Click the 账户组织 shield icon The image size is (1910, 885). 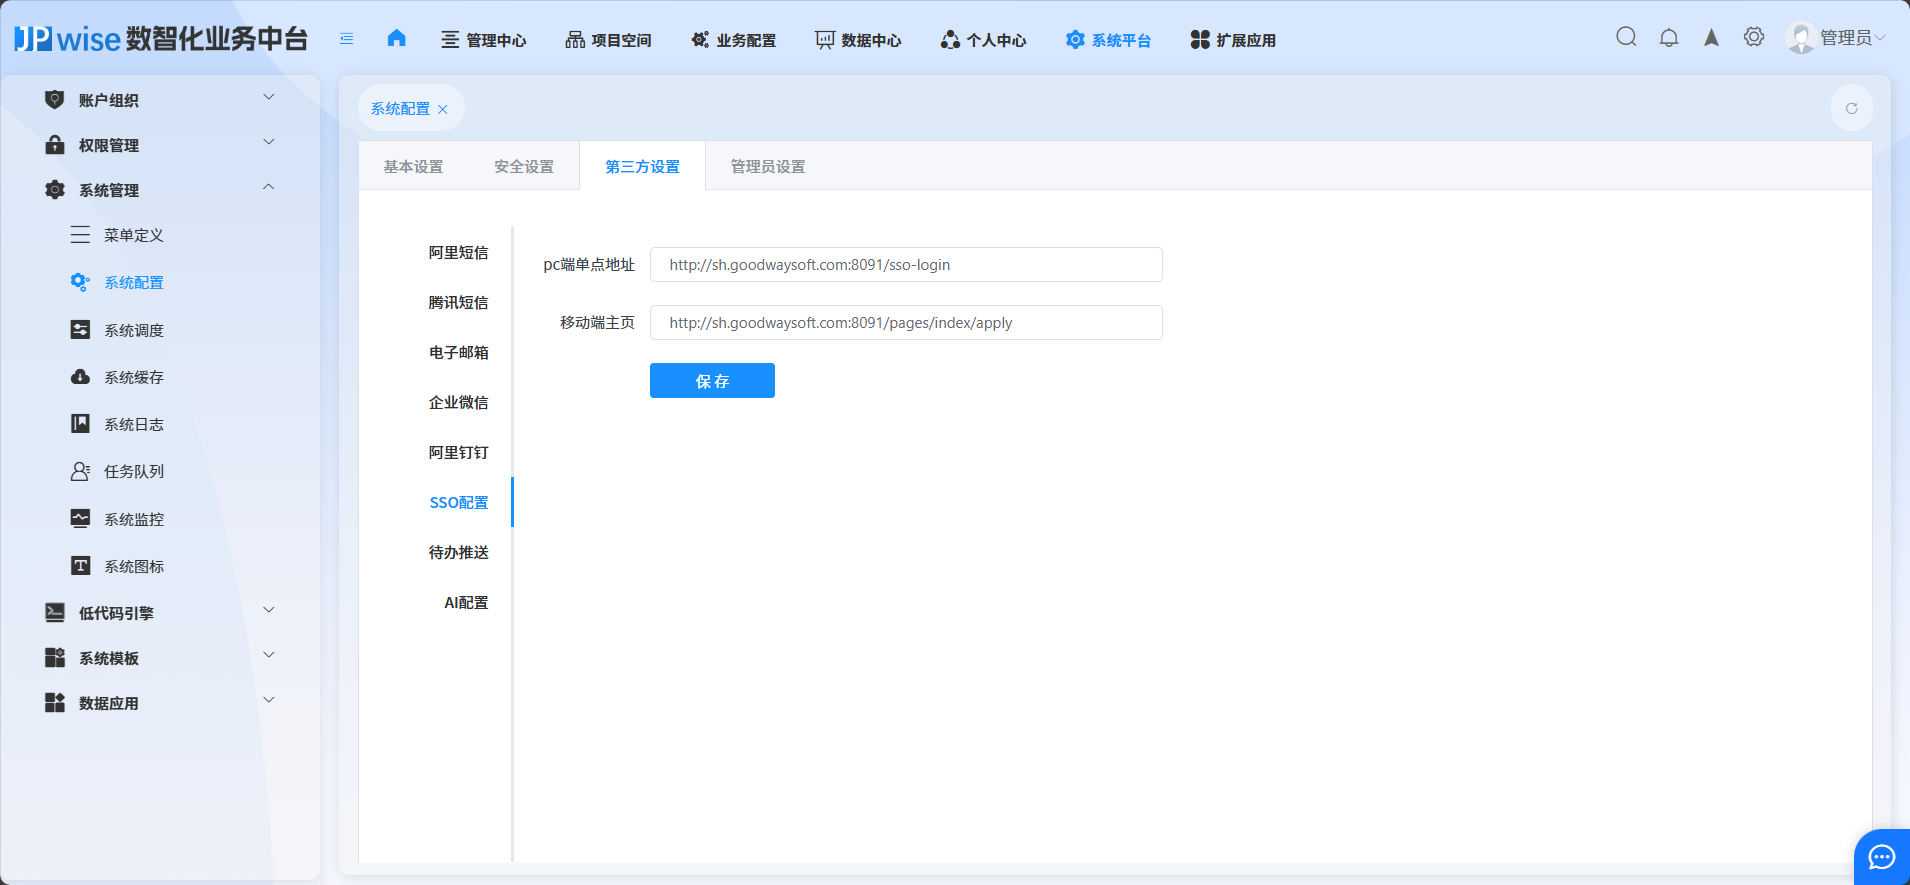(55, 100)
